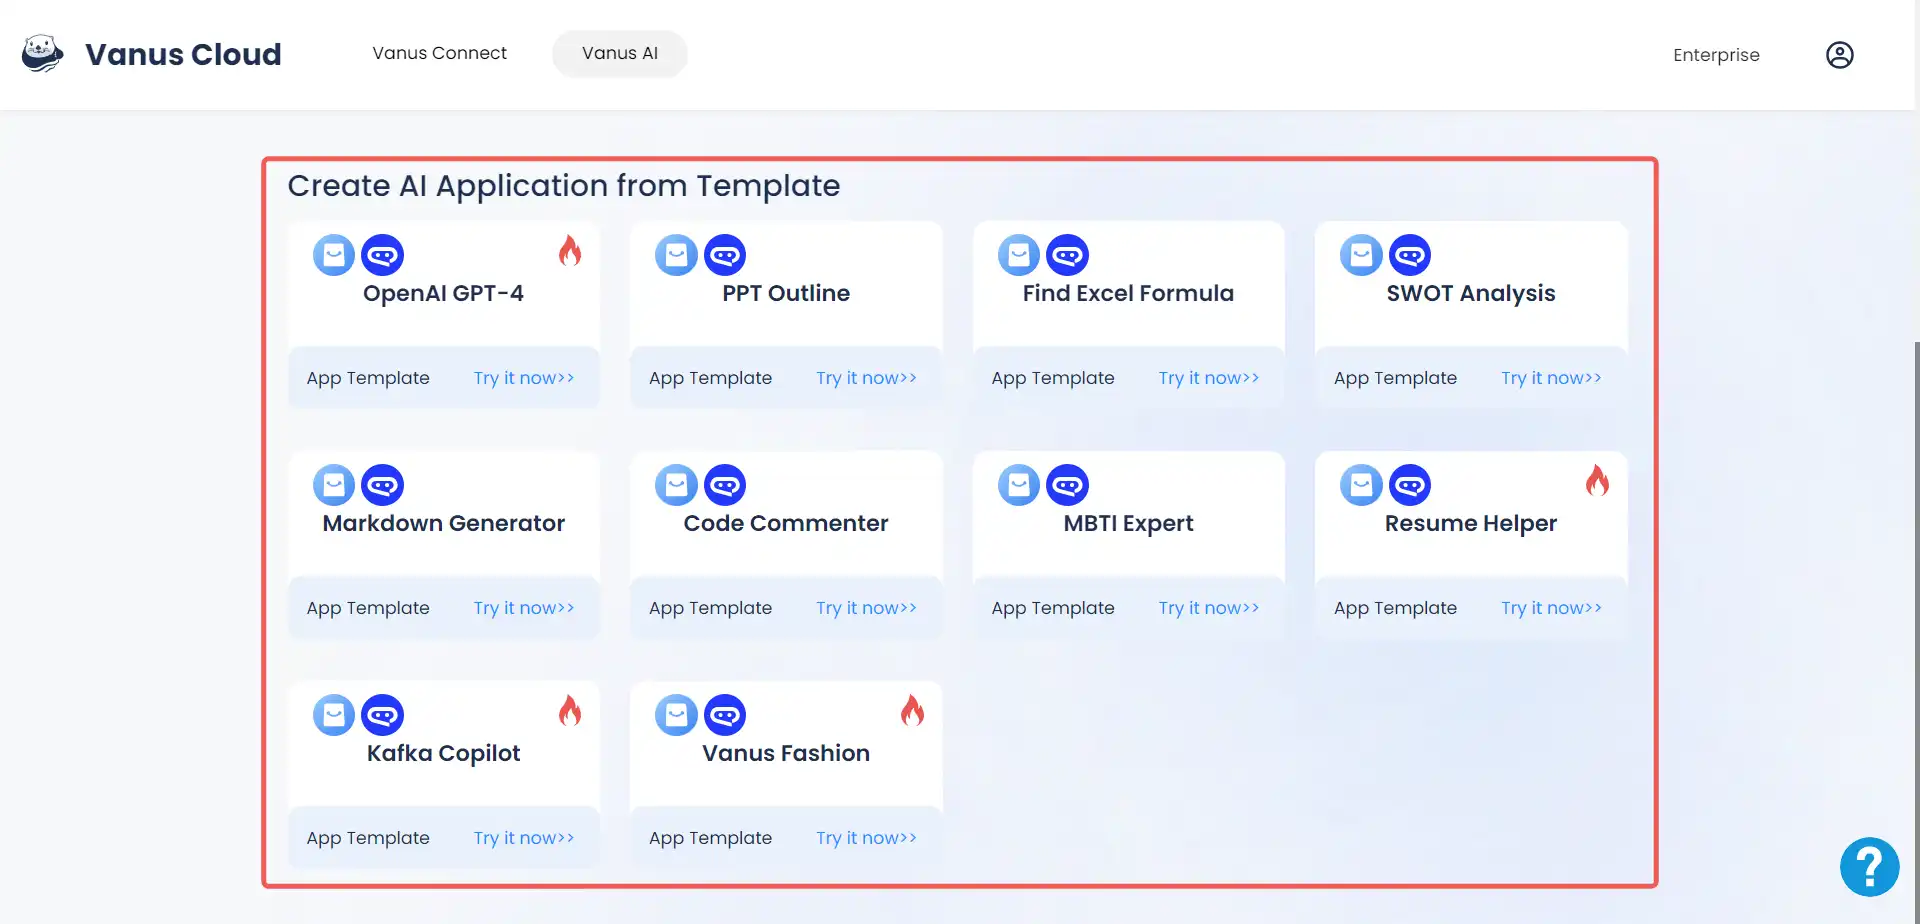Click the light-blue app icon on Resume Helper card
Image resolution: width=1920 pixels, height=924 pixels.
pyautogui.click(x=1361, y=485)
